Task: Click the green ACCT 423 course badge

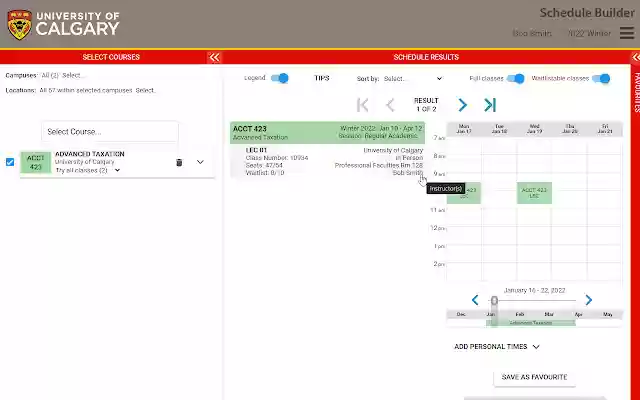Action: (36, 162)
